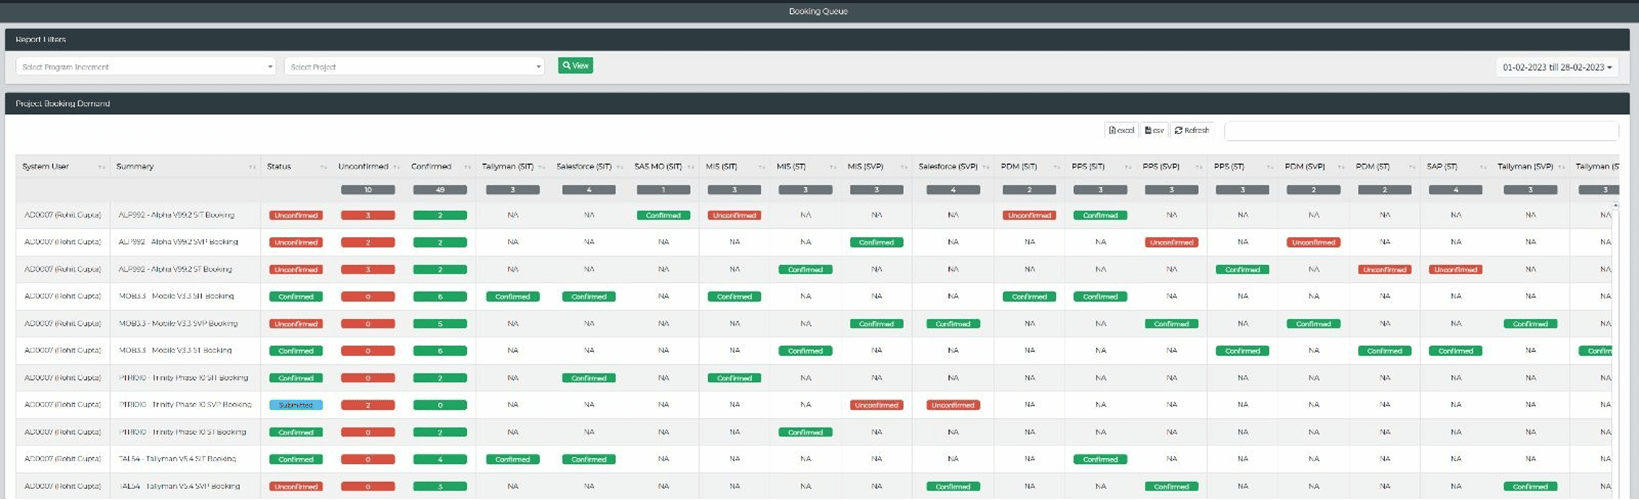This screenshot has width=1639, height=500.
Task: Click SAS MO (SIT) Confirmed badge in ALP992 SIT row
Action: pyautogui.click(x=663, y=215)
